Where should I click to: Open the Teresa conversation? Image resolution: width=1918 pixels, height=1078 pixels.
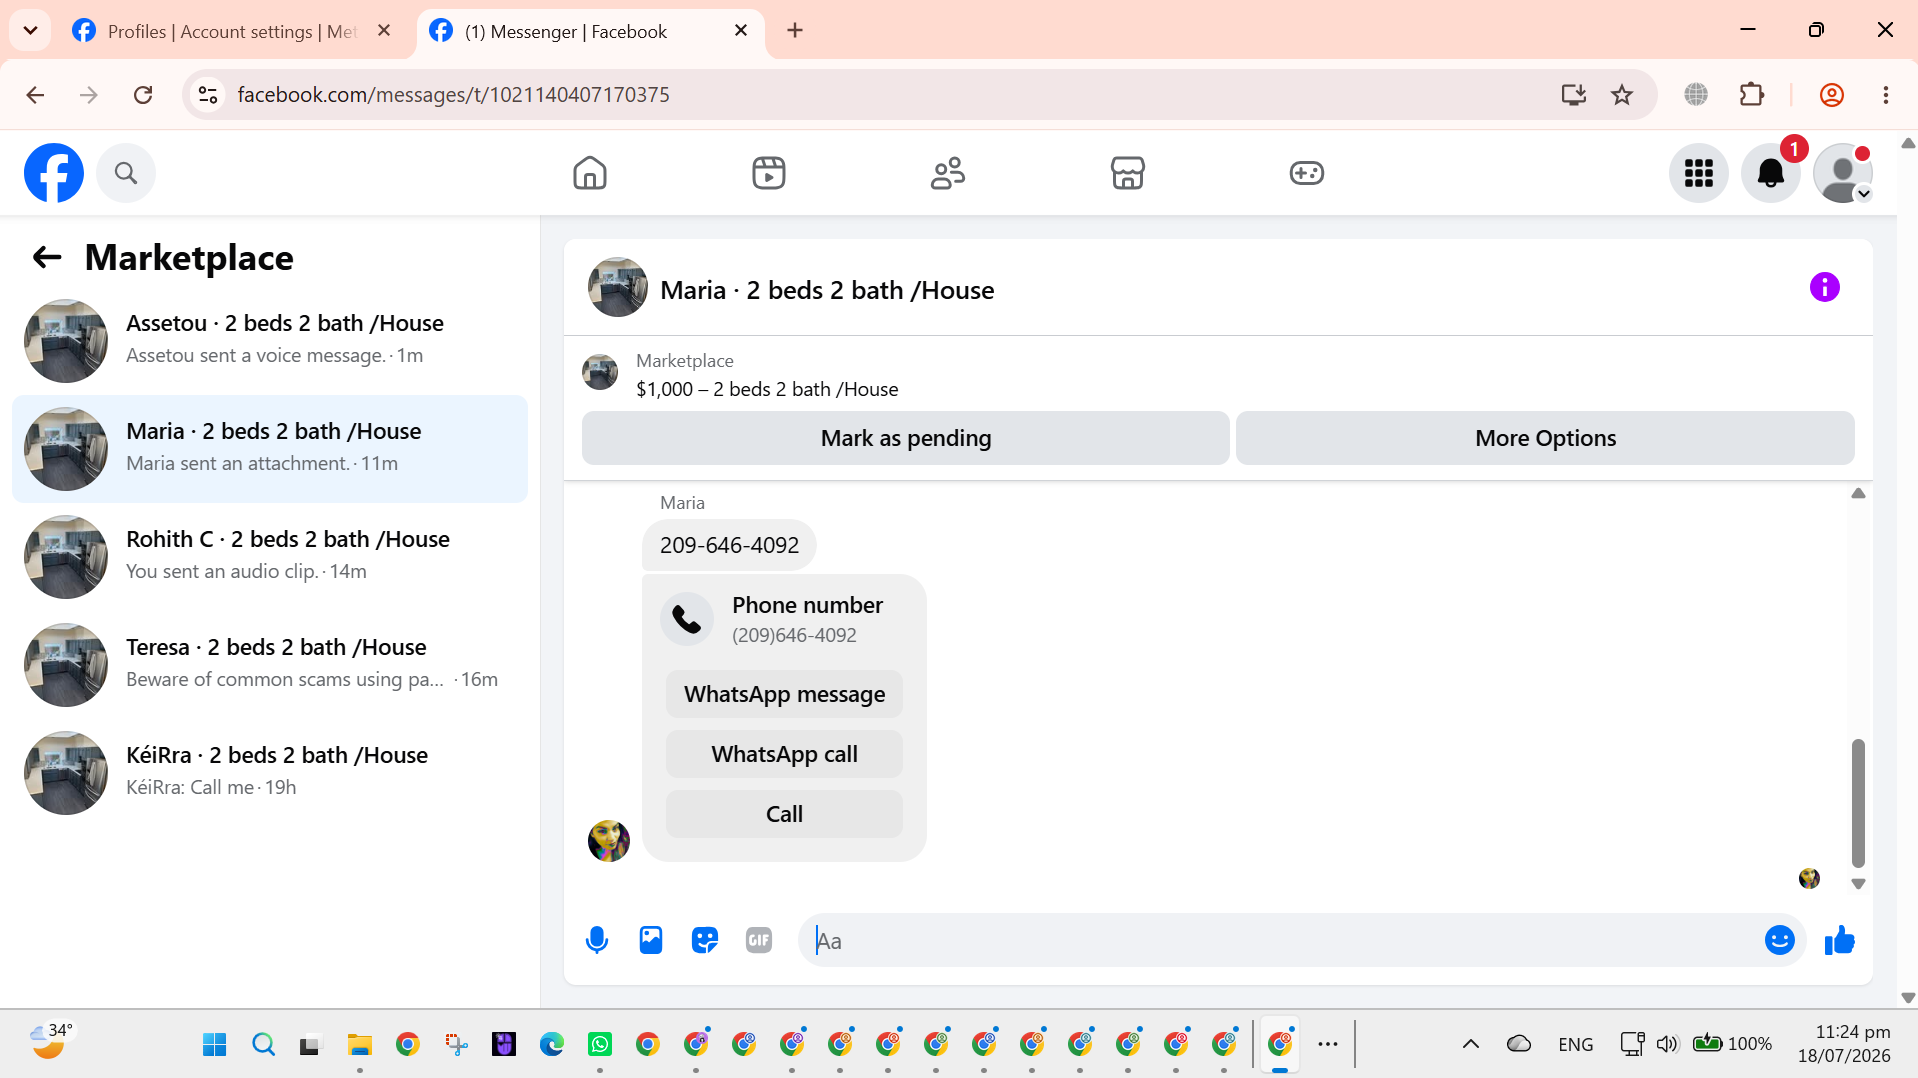tap(270, 665)
